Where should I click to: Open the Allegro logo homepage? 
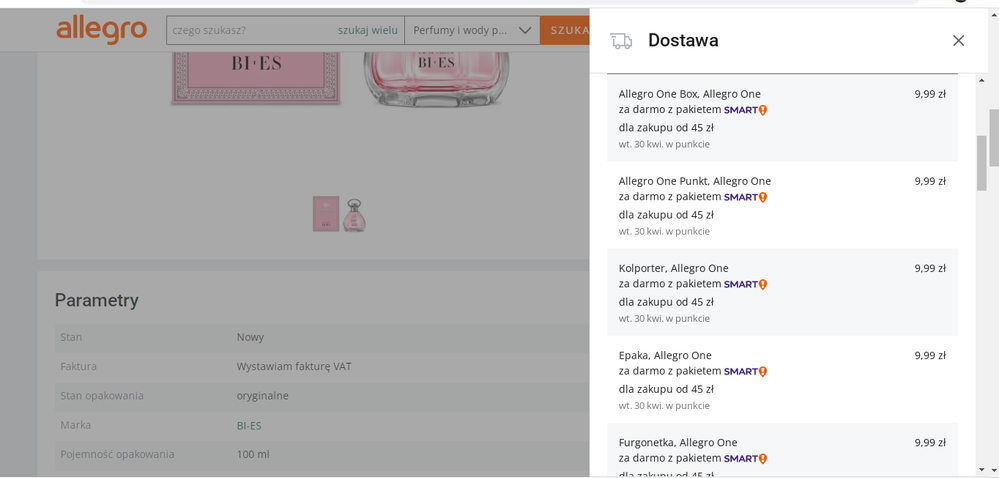101,30
